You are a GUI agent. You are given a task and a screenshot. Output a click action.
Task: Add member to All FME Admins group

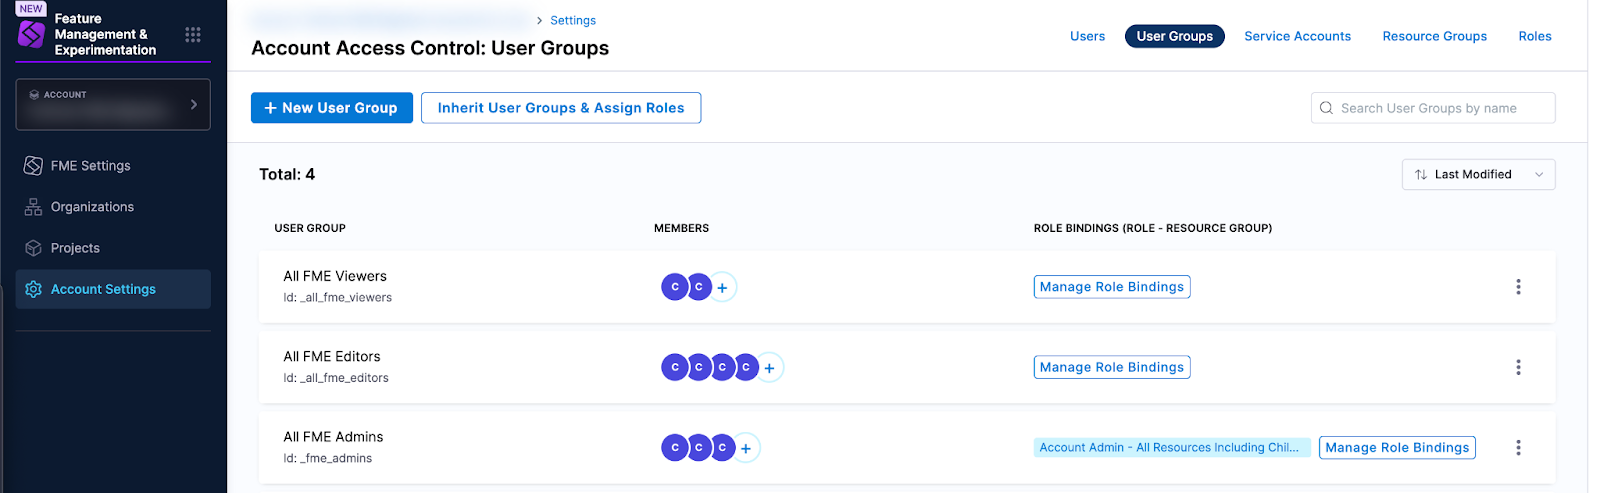pos(746,448)
